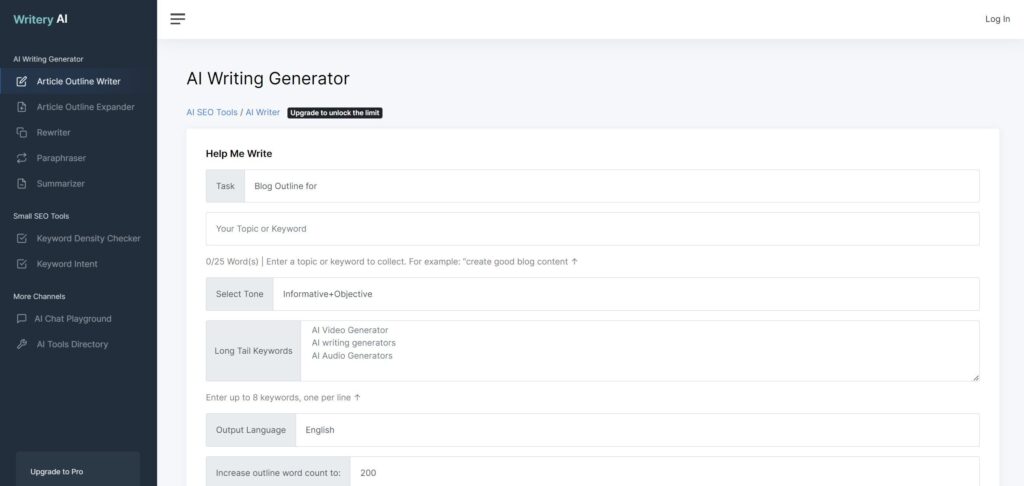Image resolution: width=1024 pixels, height=486 pixels.
Task: Click the Rewriter copy icon in sidebar
Action: [22, 132]
